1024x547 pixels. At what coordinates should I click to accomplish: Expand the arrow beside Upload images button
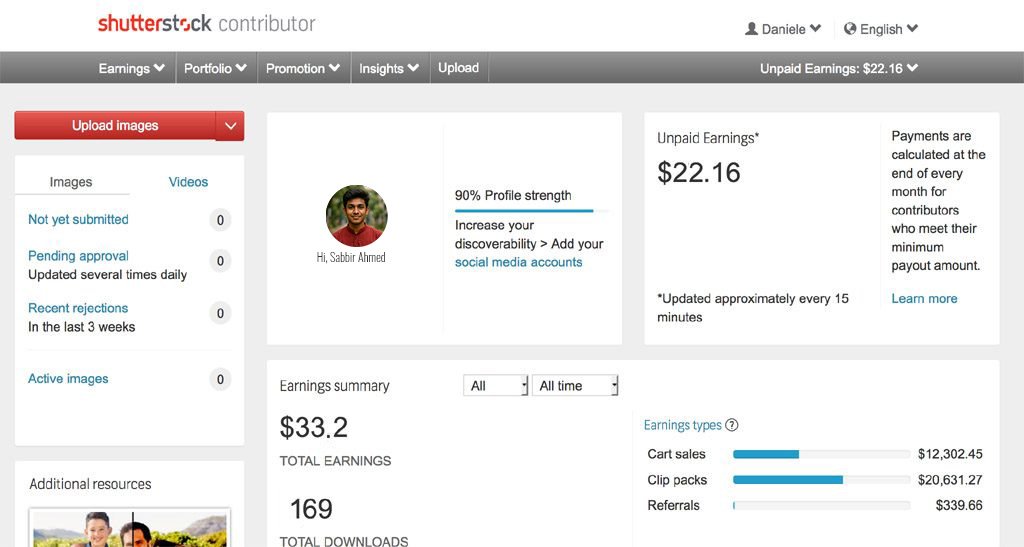[x=230, y=126]
